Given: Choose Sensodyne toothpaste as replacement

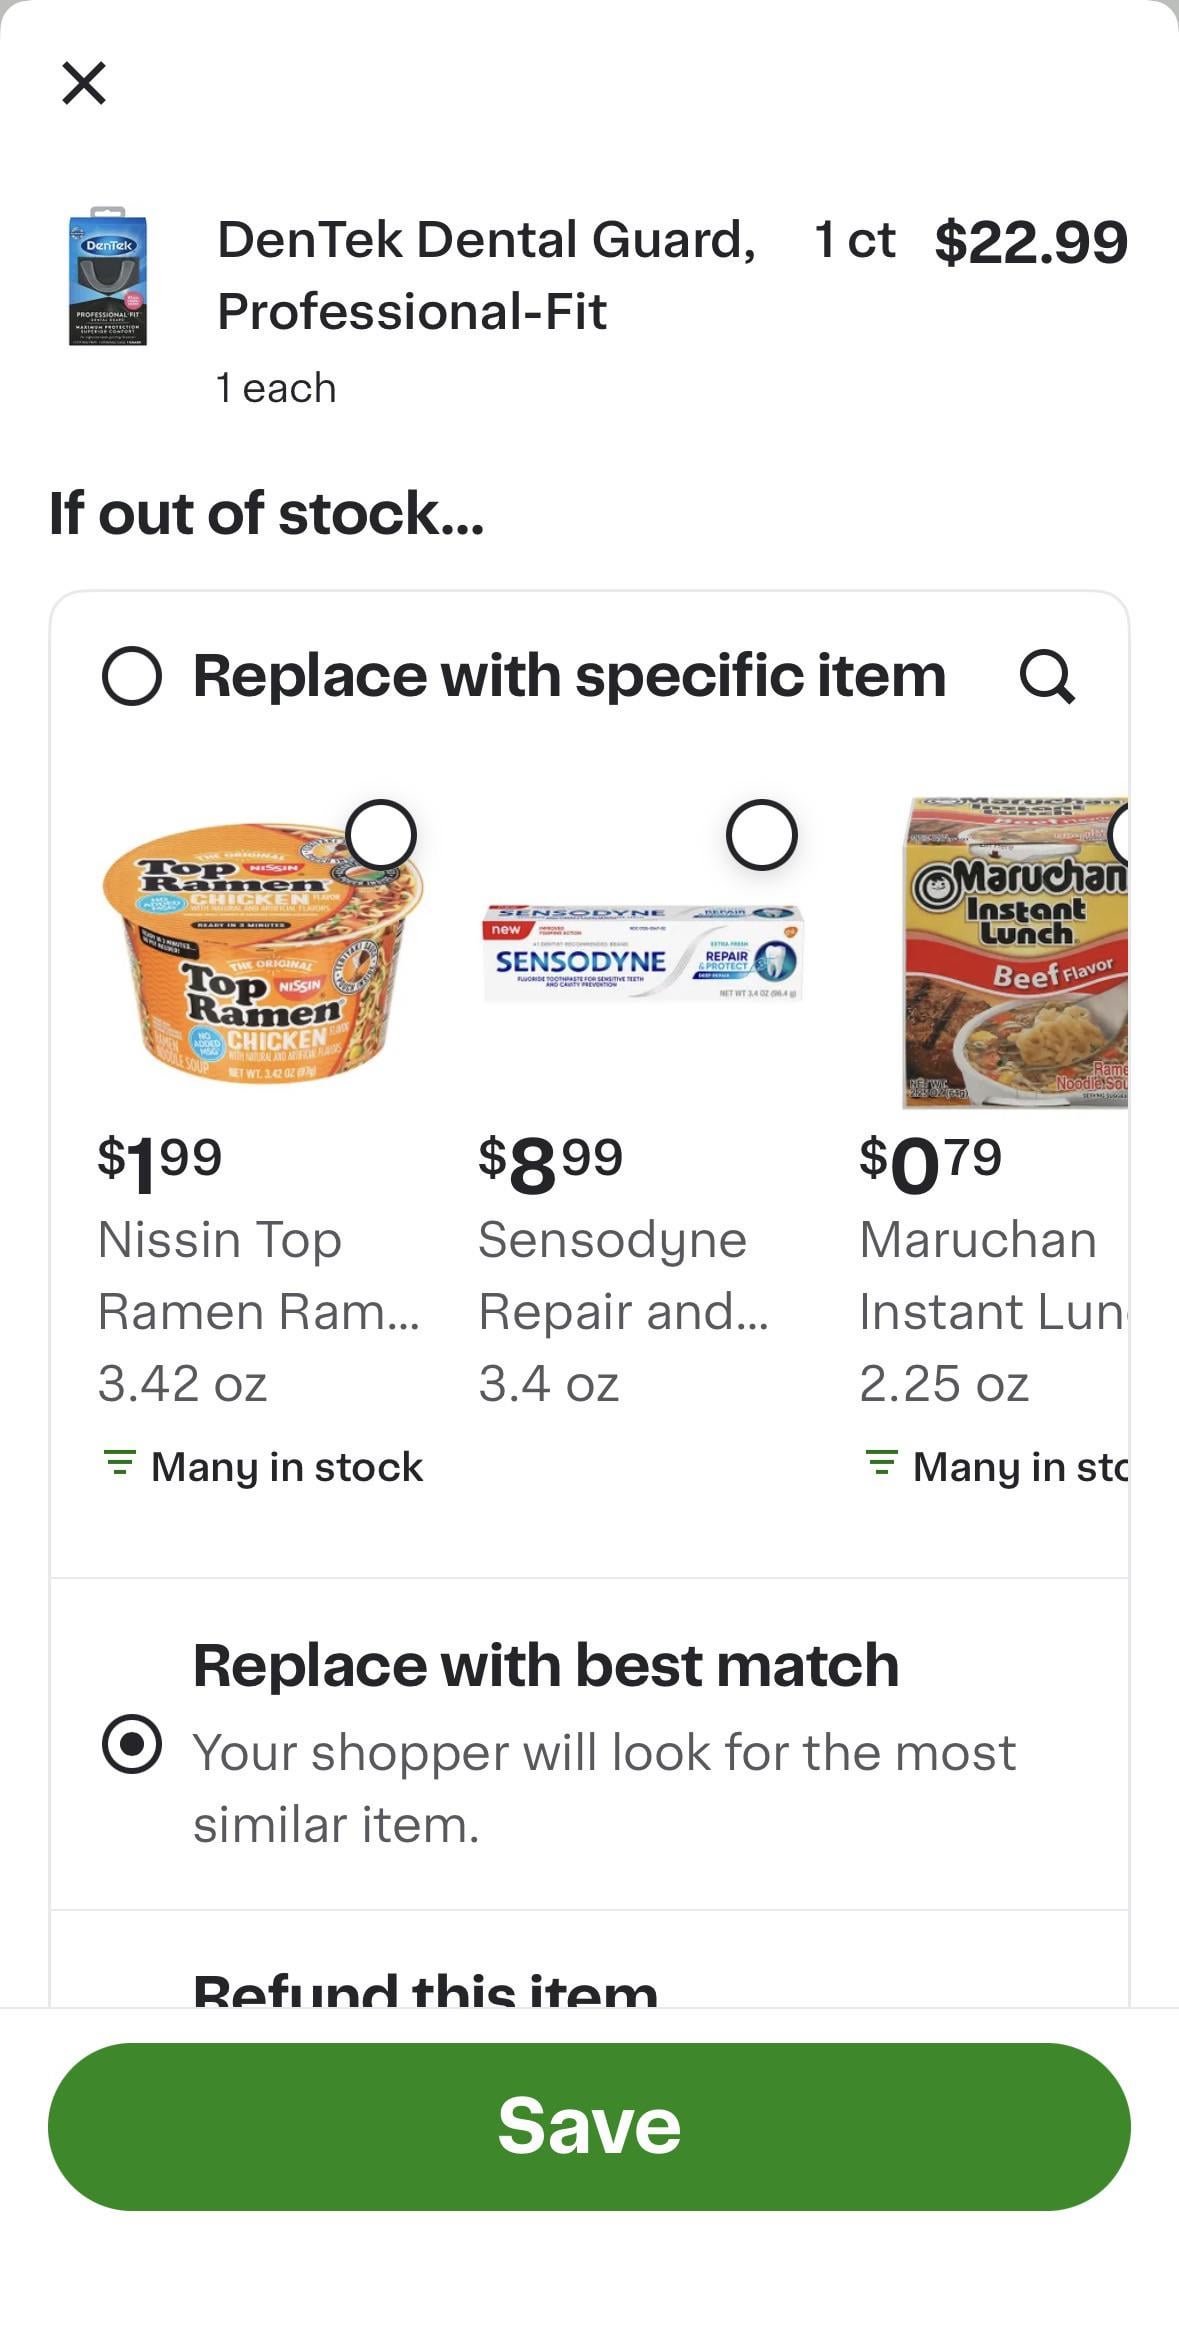Looking at the screenshot, I should pos(761,834).
